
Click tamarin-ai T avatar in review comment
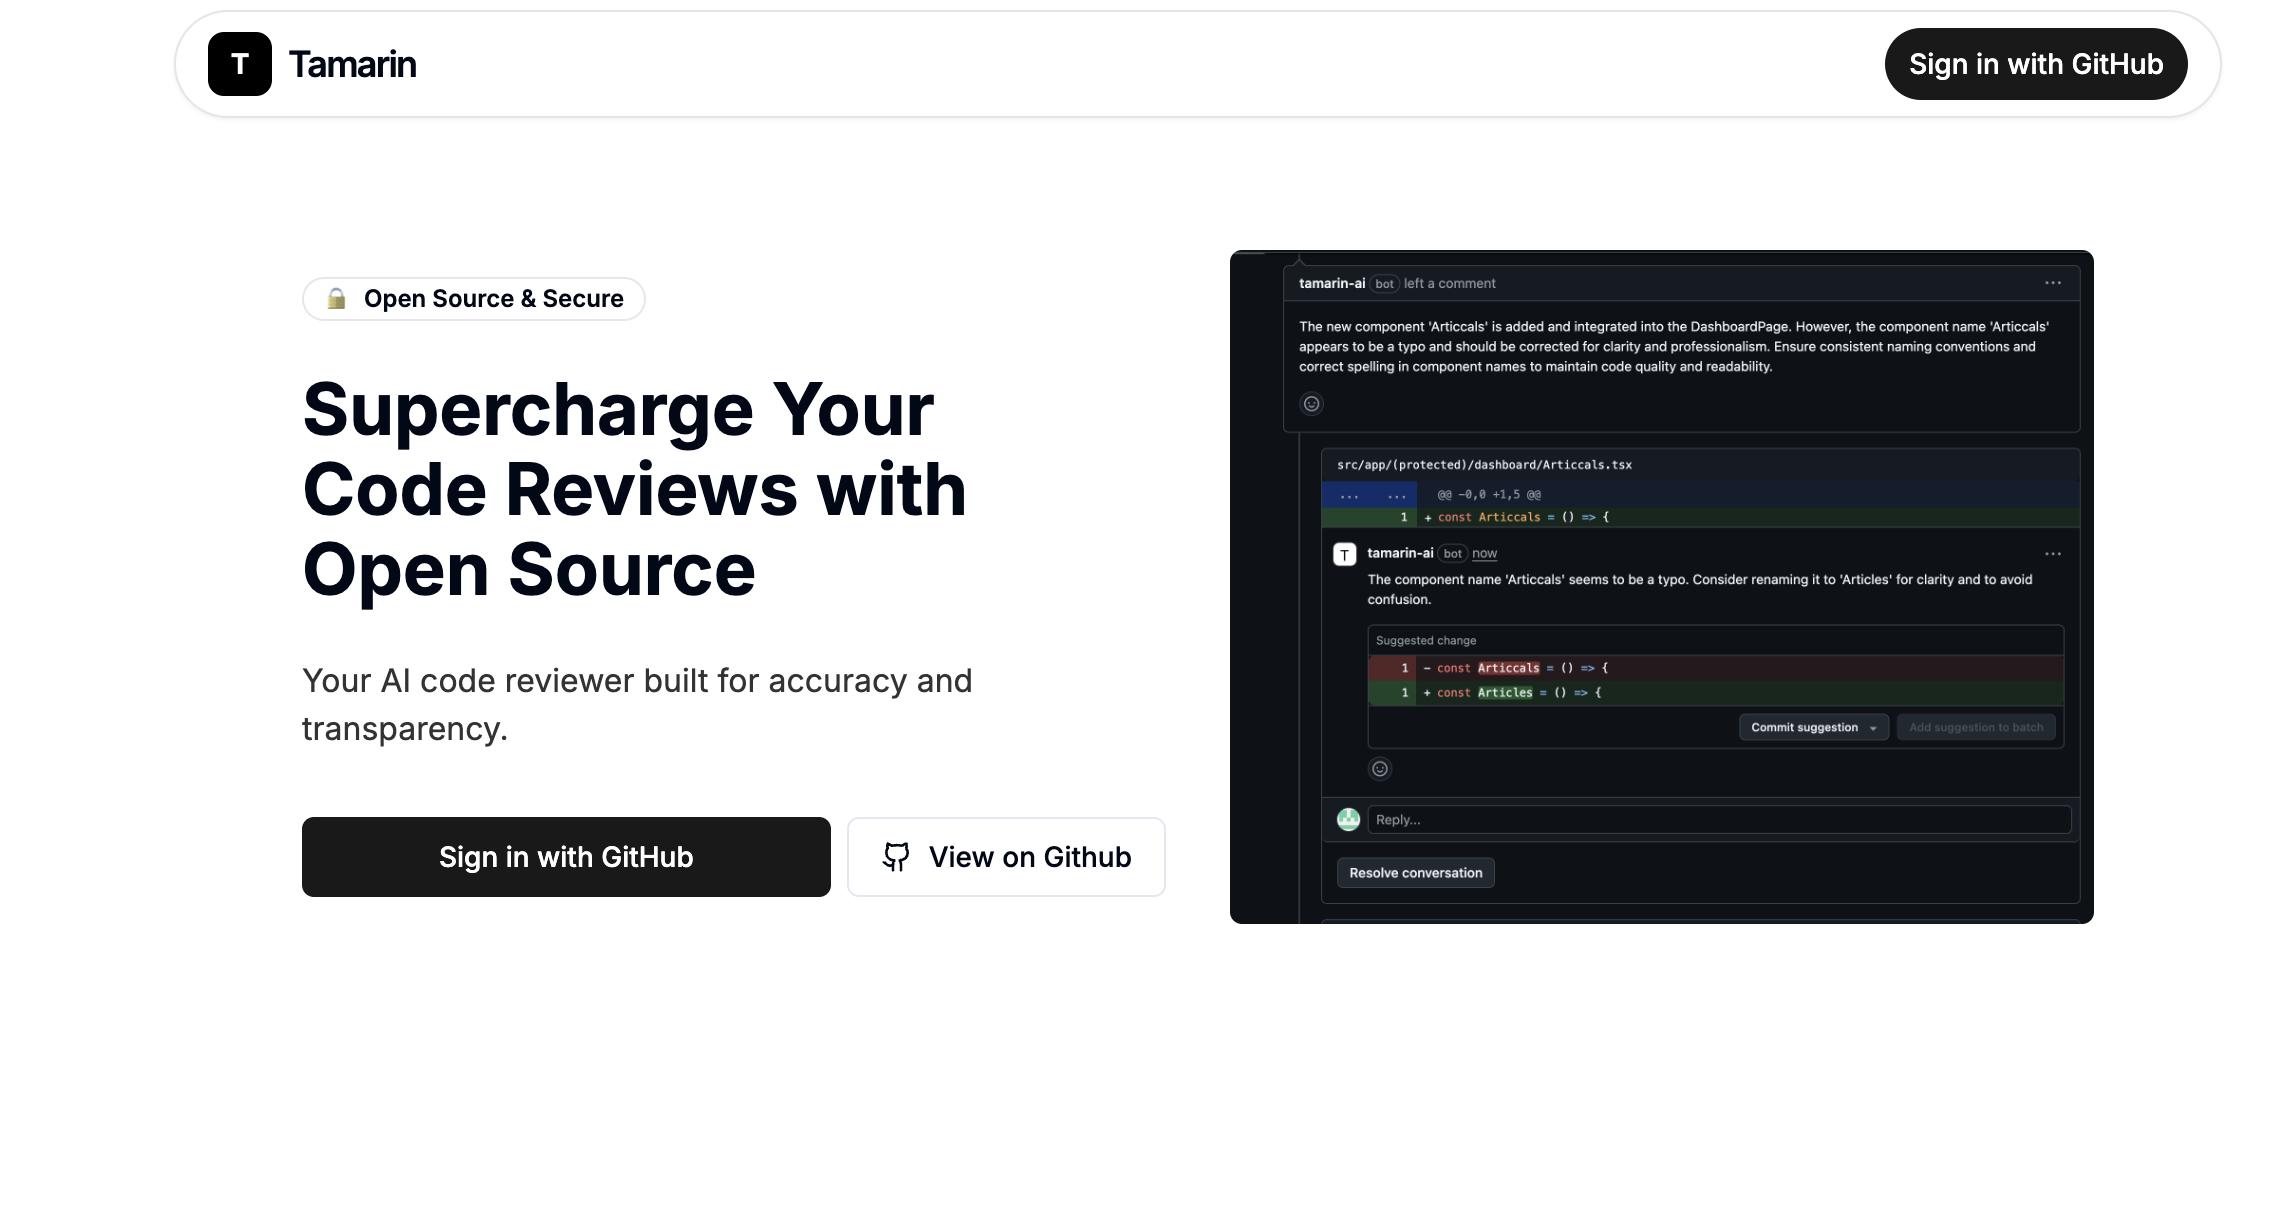click(1345, 554)
